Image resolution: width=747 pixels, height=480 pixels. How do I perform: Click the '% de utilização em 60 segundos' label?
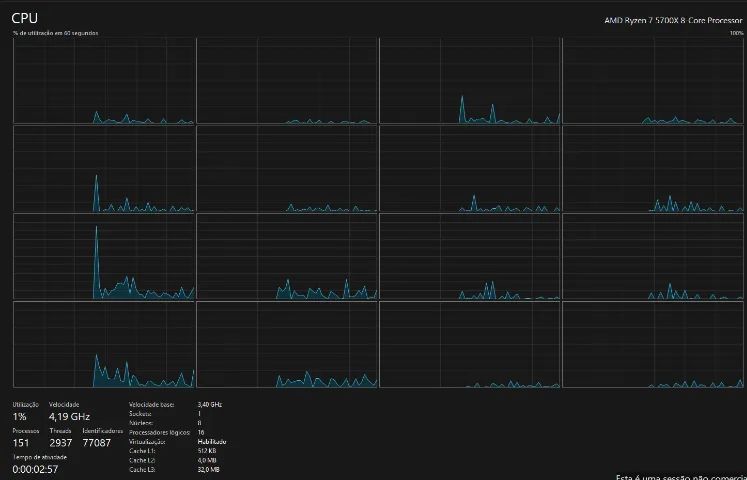56,33
